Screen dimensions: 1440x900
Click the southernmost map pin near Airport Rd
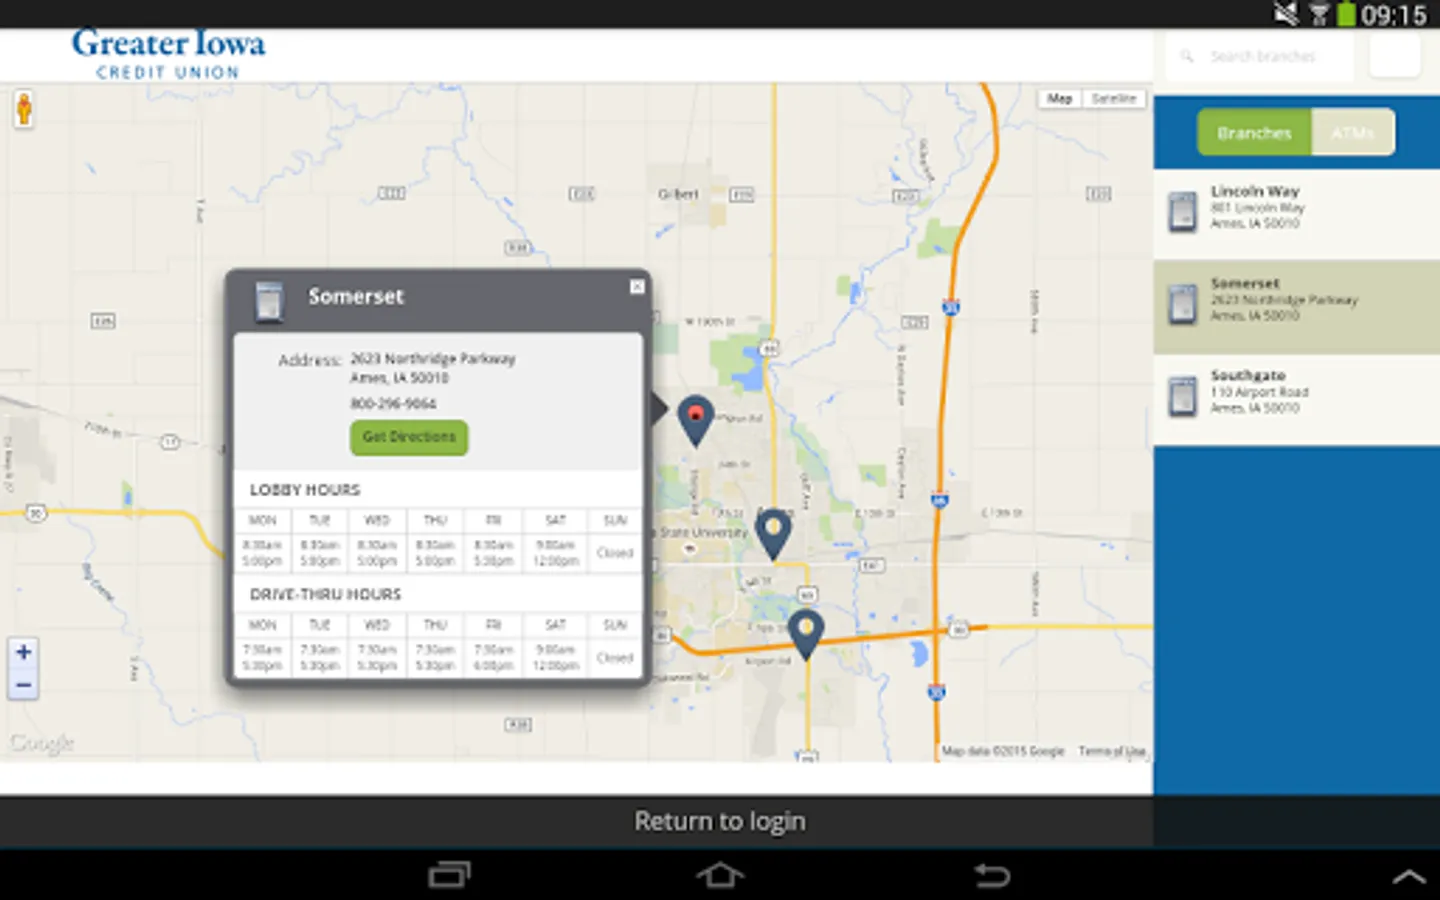805,634
